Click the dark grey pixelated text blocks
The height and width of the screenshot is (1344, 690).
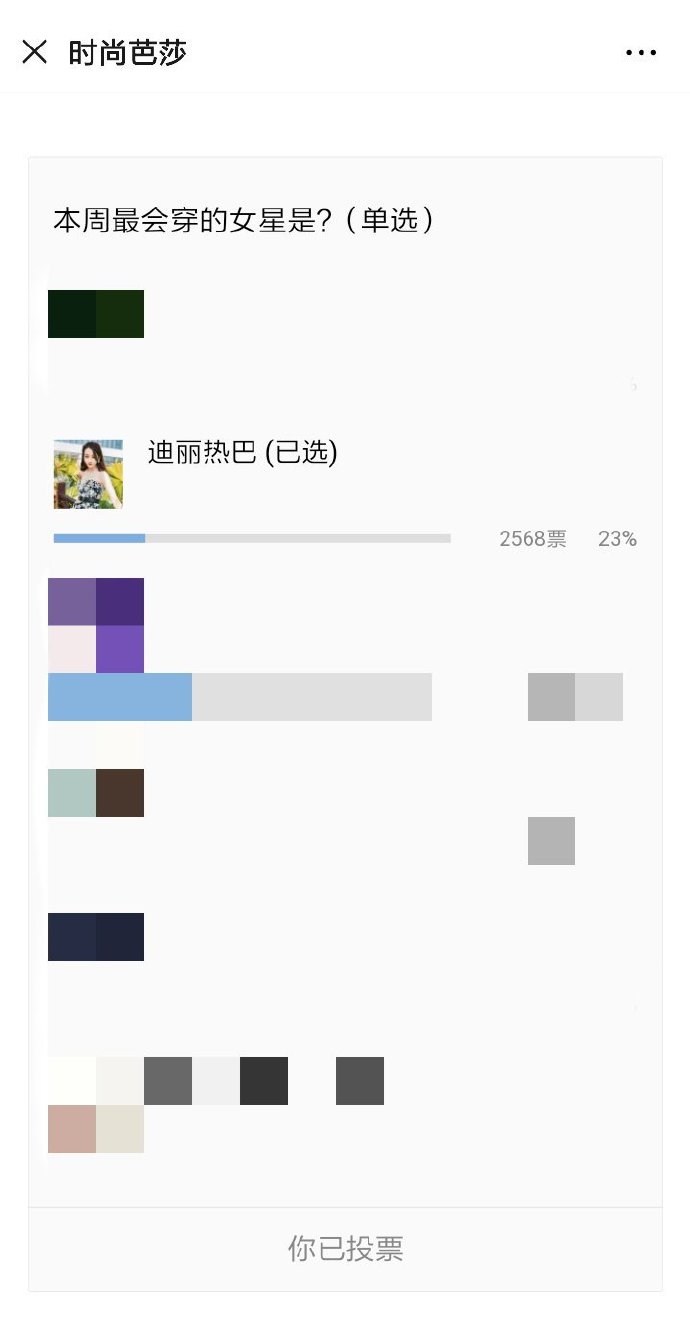point(264,1081)
